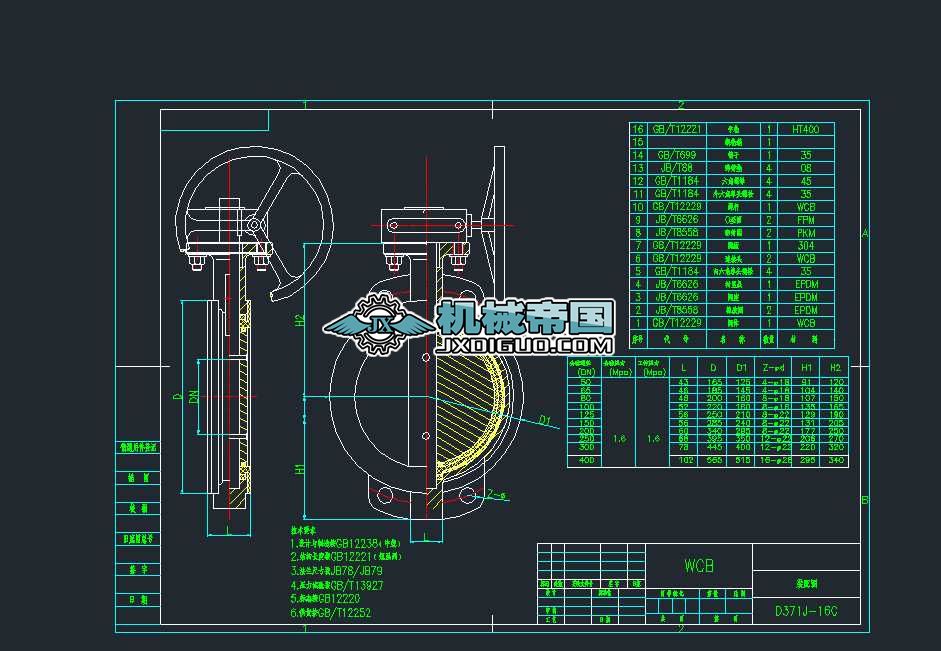Screen dimensions: 941x651
Task: Select the Z-φd column header in size table
Action: pos(772,368)
